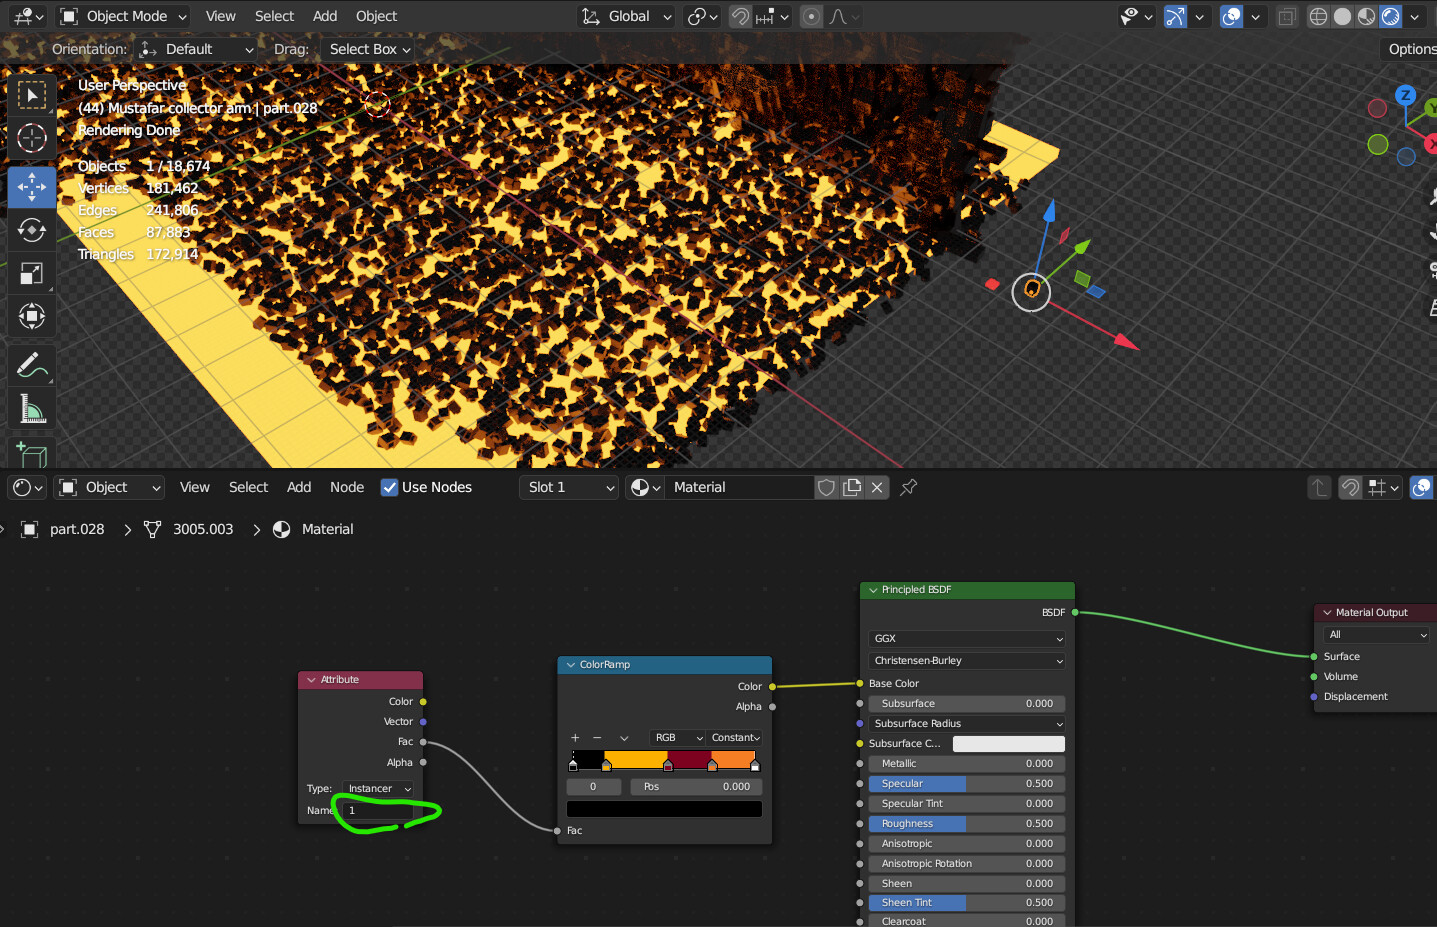The width and height of the screenshot is (1437, 927).
Task: Switch viewport to Material Preview shading
Action: tap(1366, 16)
